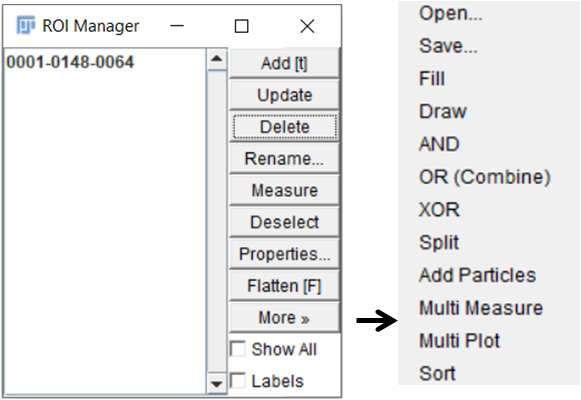The height and width of the screenshot is (400, 581).
Task: Click the Update button
Action: 284,95
